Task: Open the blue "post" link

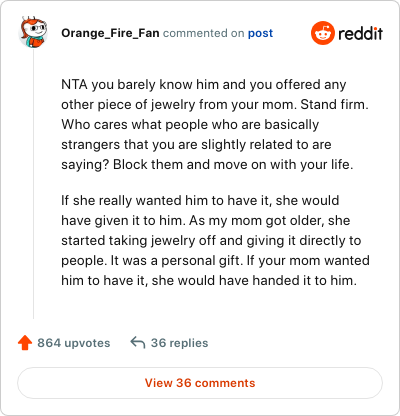Action: click(x=260, y=33)
